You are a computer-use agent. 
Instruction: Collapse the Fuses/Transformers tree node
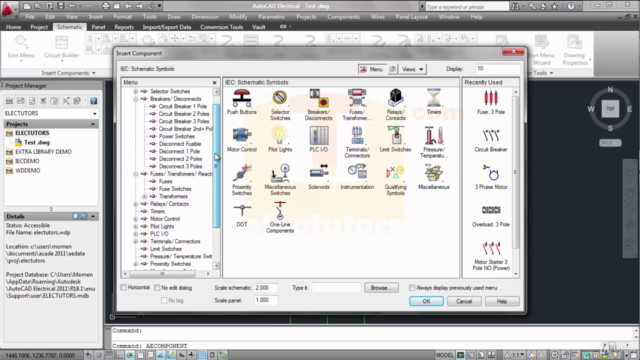(x=136, y=174)
